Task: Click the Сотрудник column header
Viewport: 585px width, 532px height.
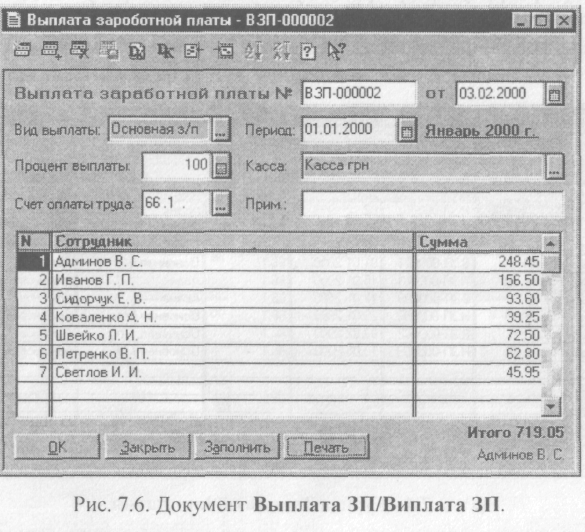Action: [x=232, y=242]
